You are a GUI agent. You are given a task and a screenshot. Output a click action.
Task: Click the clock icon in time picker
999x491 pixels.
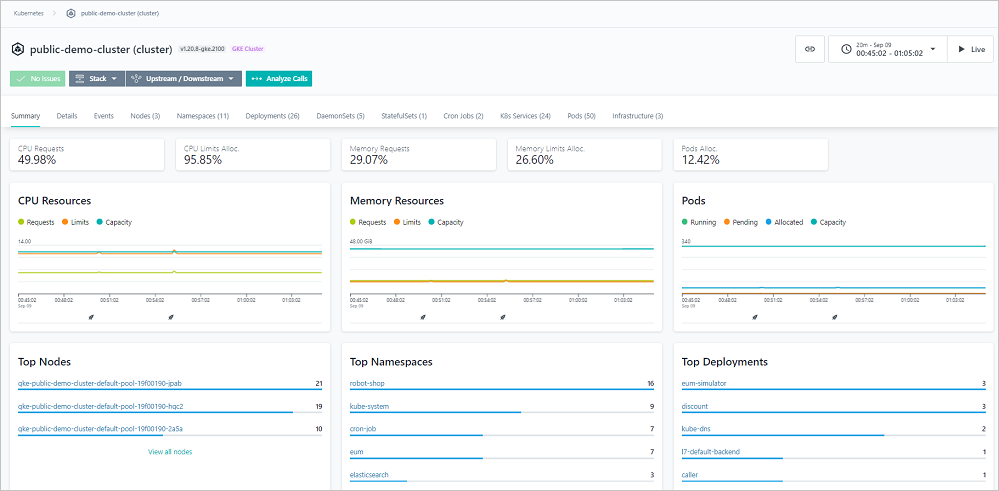(846, 49)
